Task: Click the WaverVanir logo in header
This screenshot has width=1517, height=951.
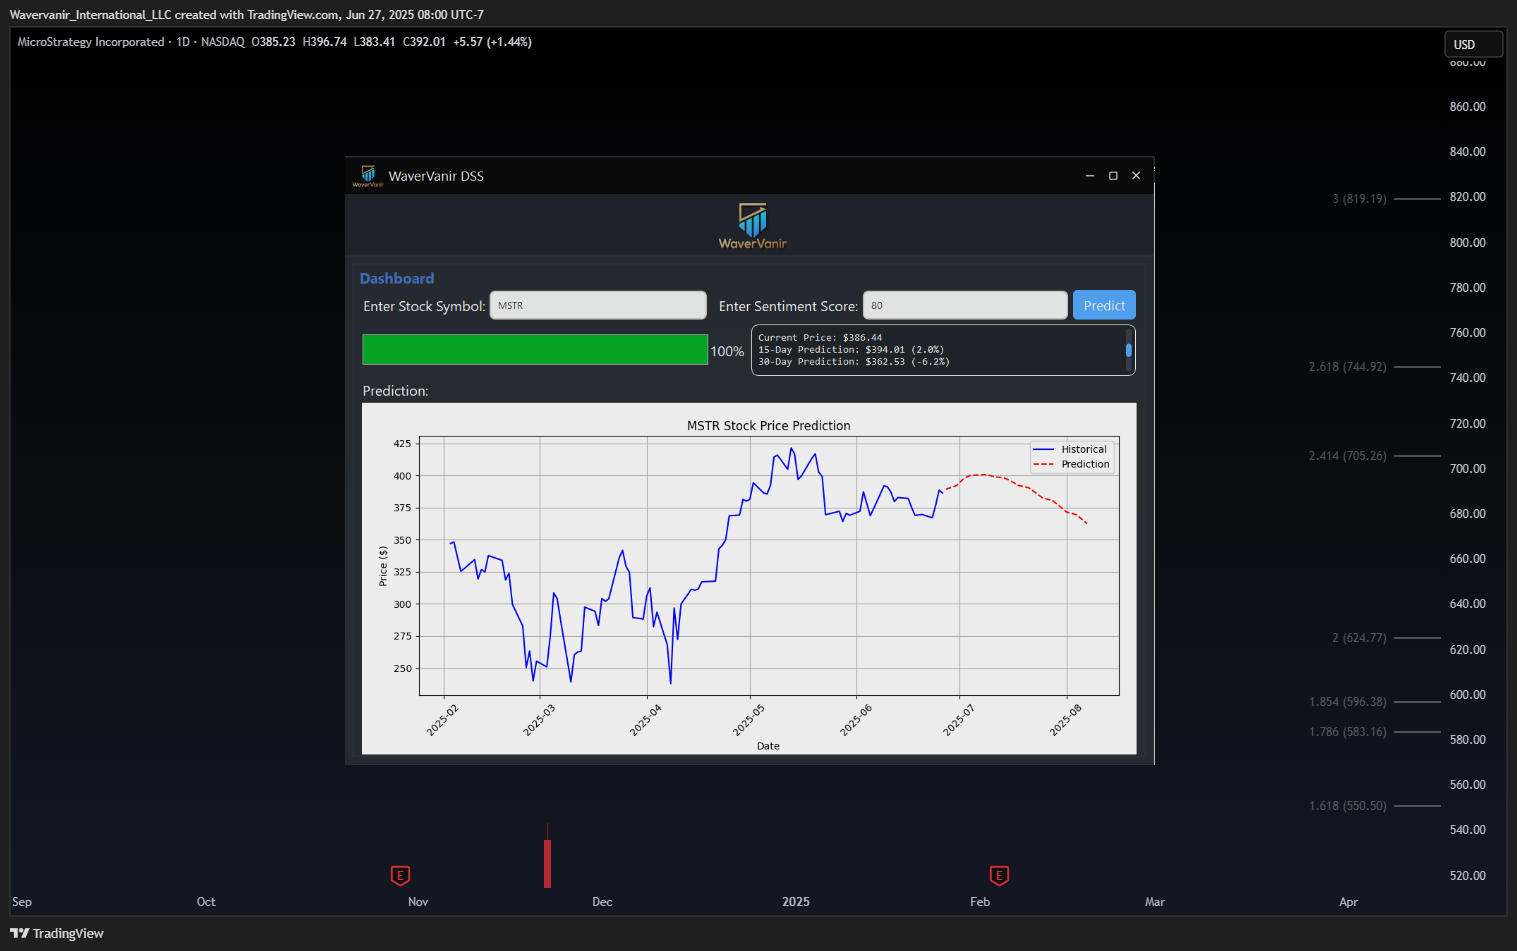Action: click(x=752, y=226)
